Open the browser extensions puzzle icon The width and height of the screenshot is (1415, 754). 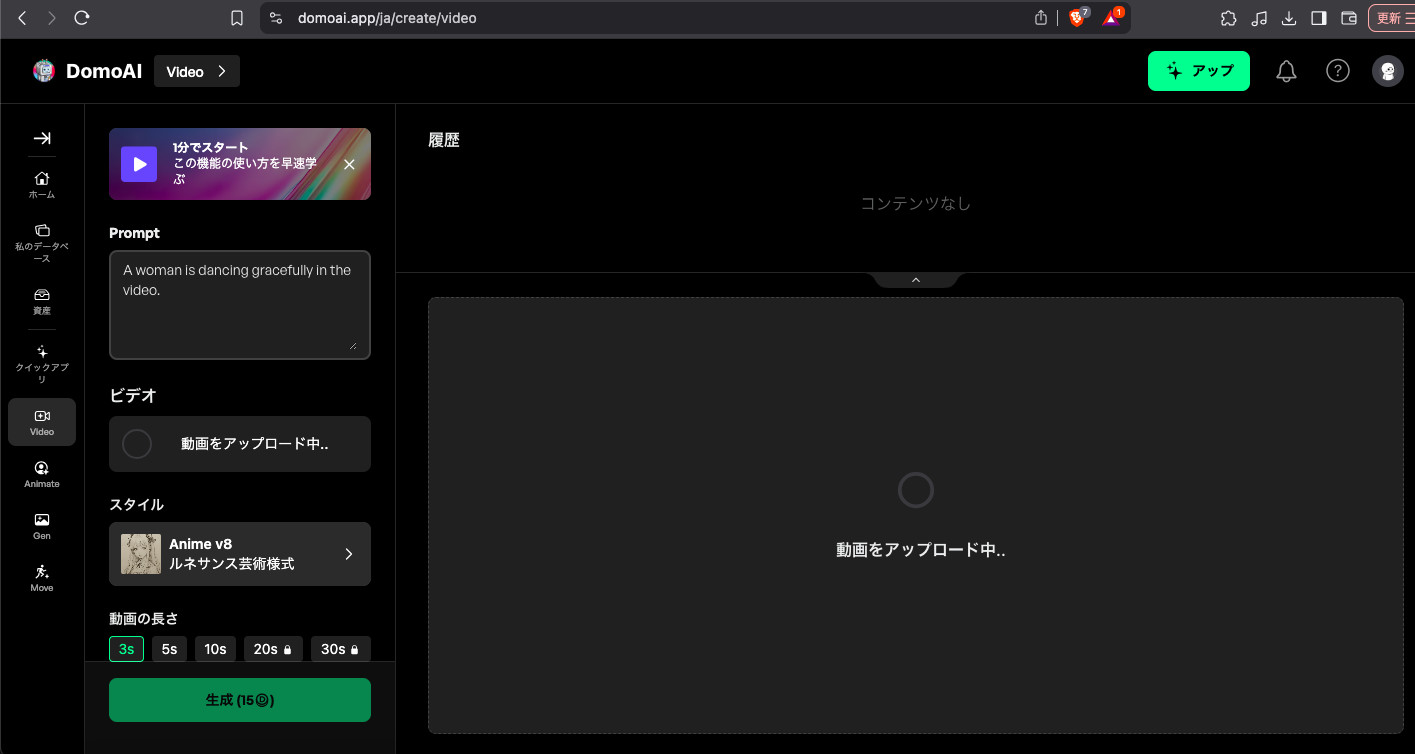click(x=1229, y=18)
